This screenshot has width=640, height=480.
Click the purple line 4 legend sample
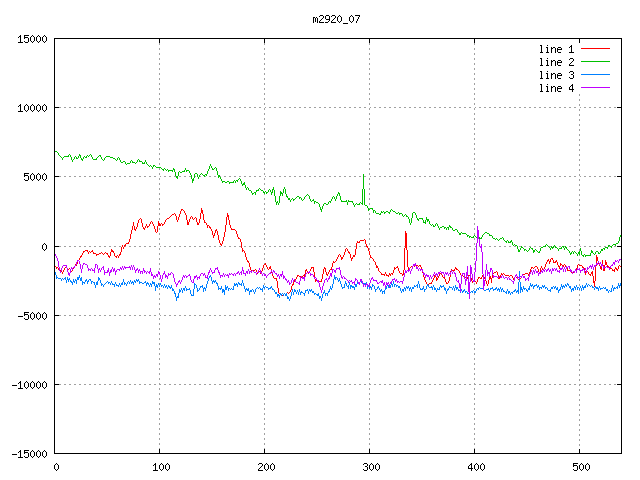coord(595,88)
